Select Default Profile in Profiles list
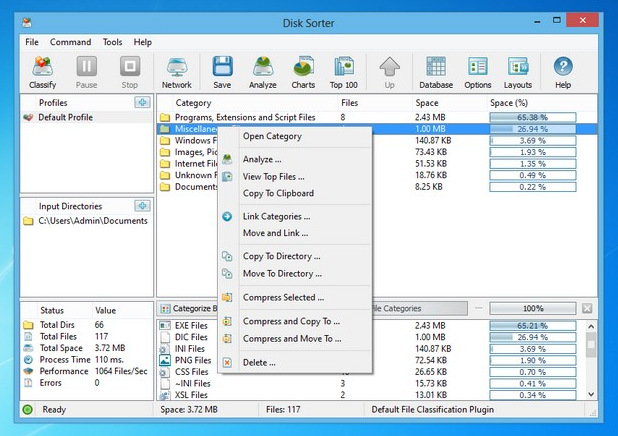 click(87, 117)
